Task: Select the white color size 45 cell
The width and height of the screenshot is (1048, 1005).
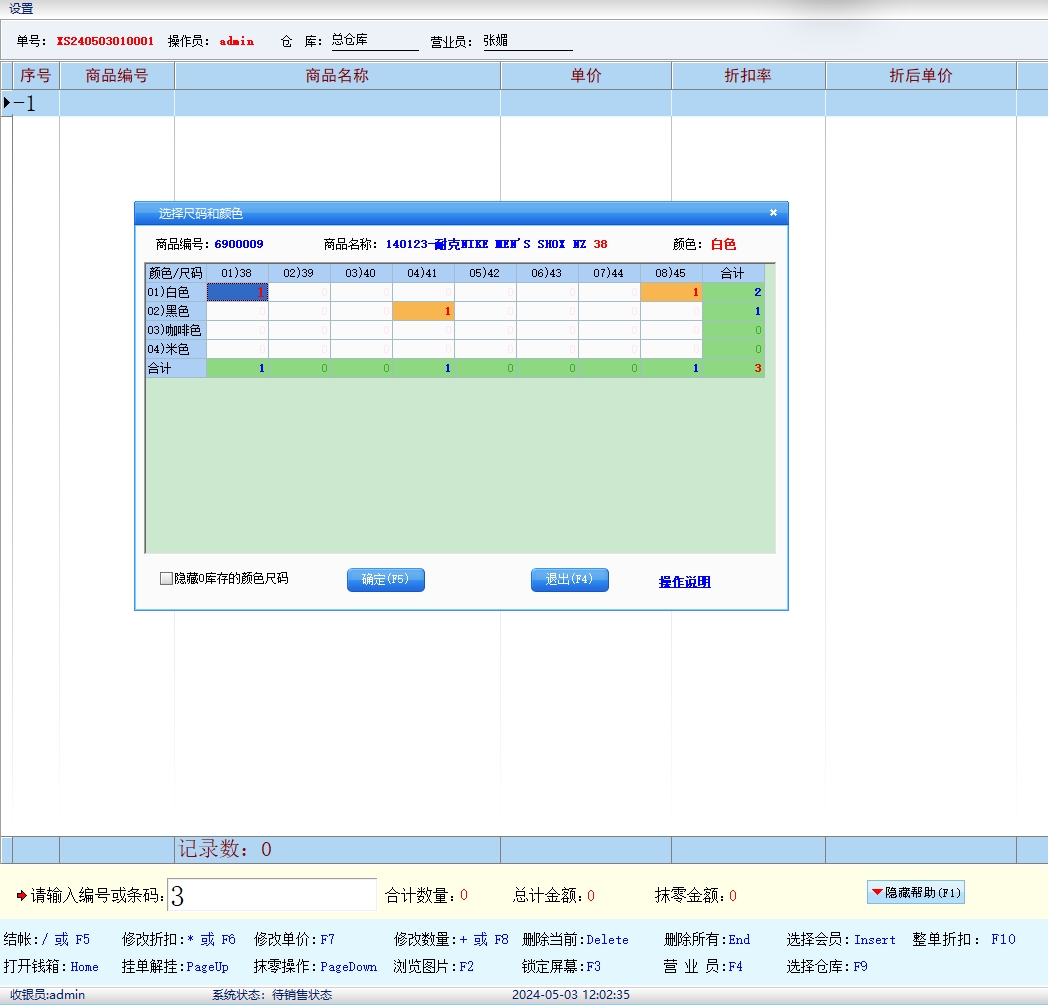Action: [x=671, y=292]
